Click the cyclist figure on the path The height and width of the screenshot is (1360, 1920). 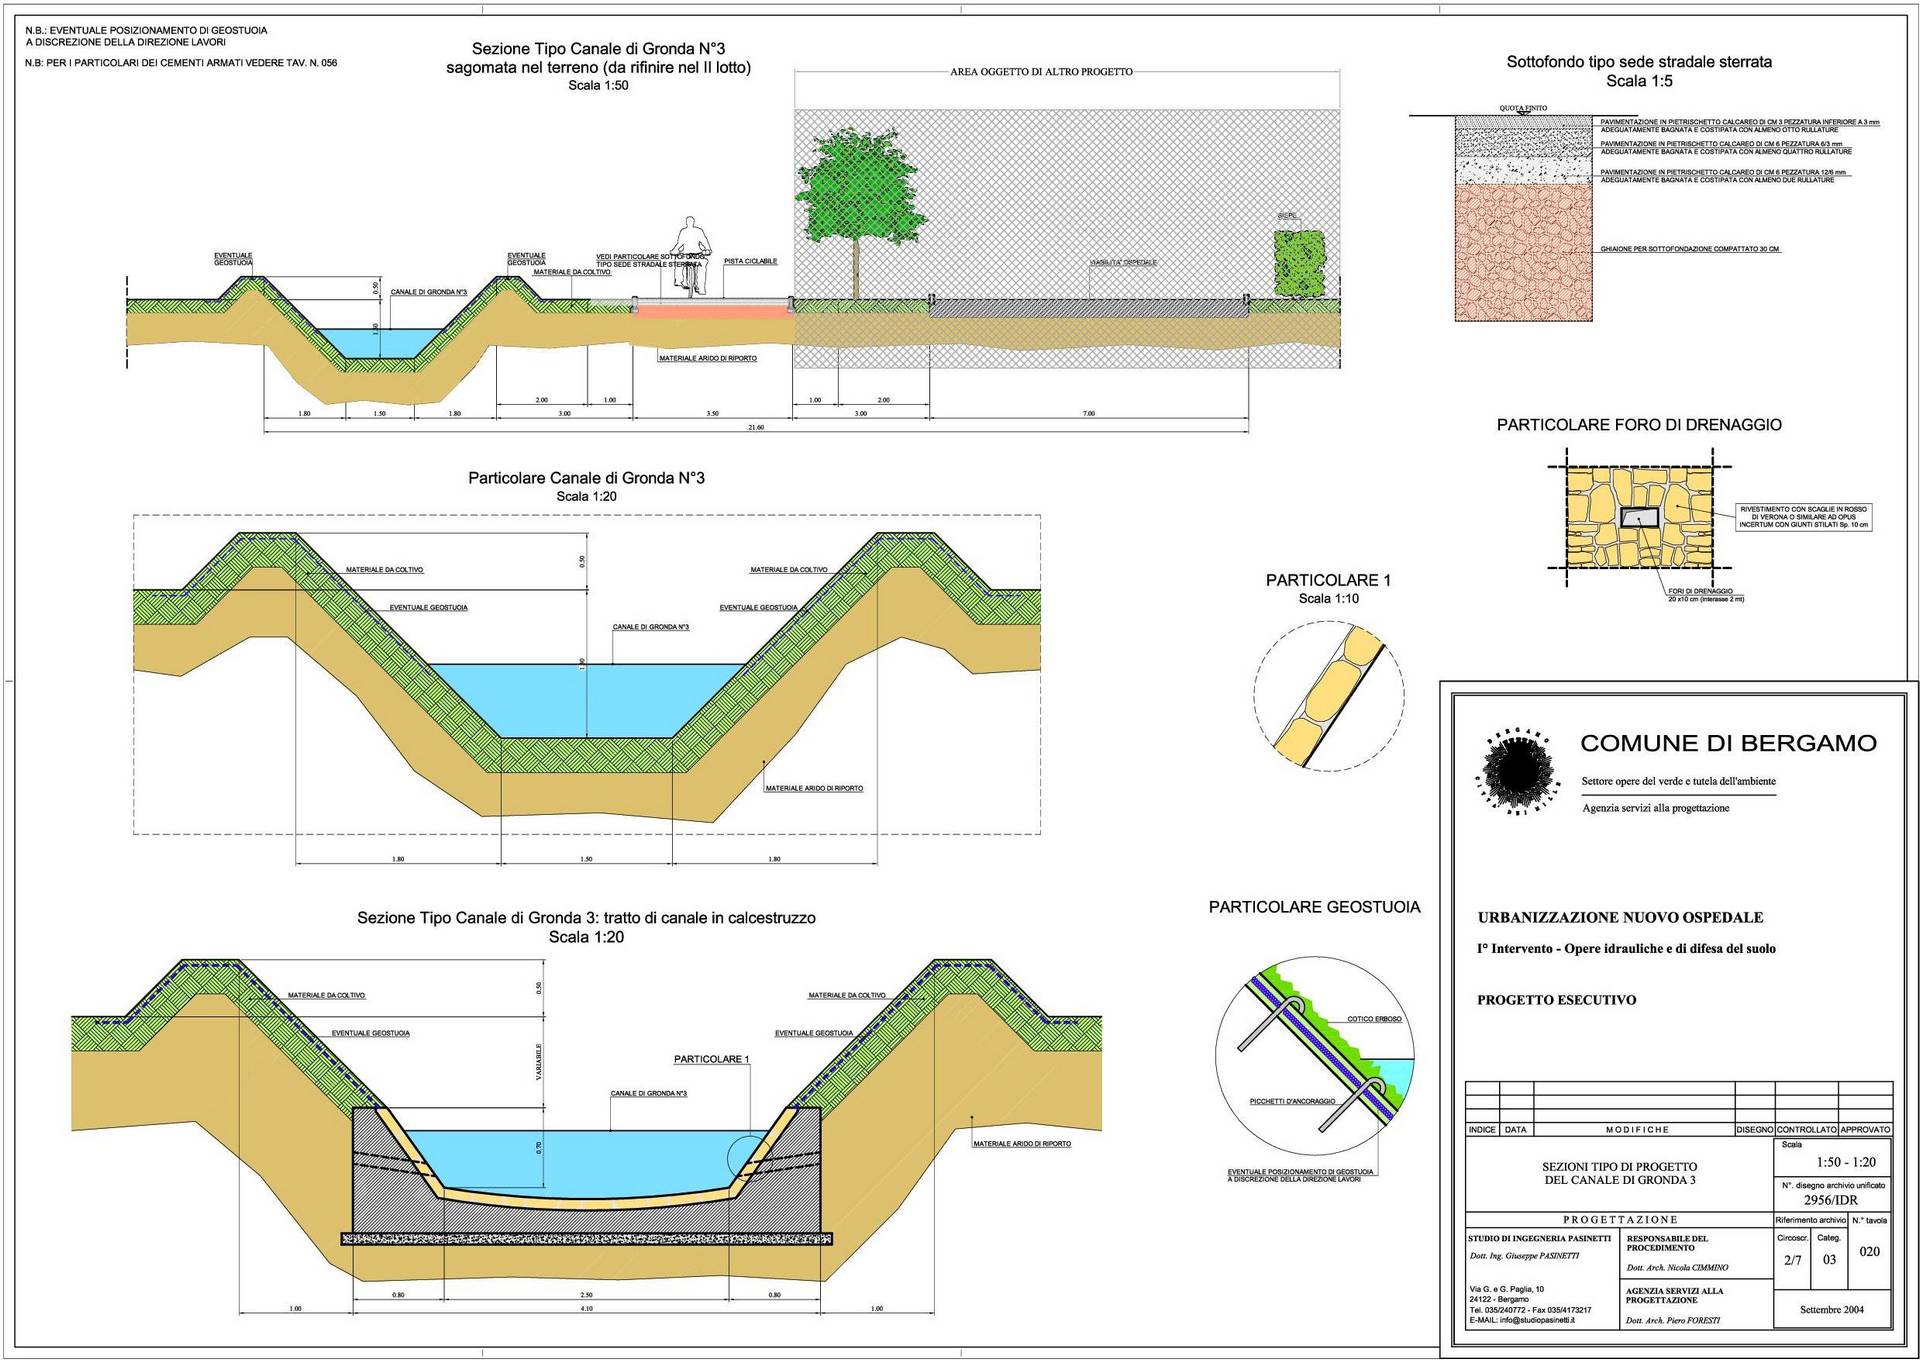pyautogui.click(x=691, y=255)
